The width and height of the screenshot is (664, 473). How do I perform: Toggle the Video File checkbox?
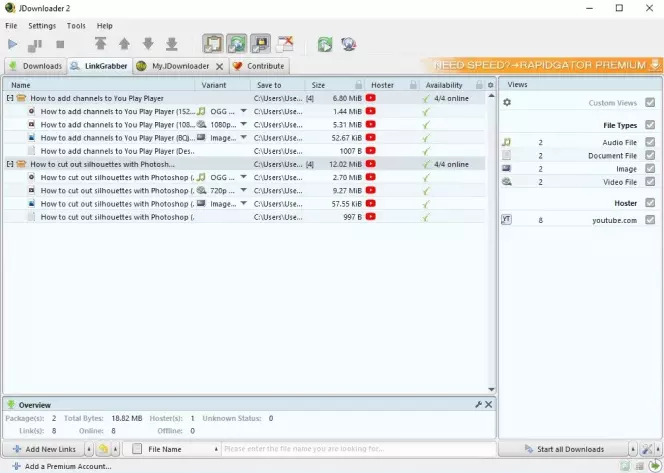coord(650,182)
